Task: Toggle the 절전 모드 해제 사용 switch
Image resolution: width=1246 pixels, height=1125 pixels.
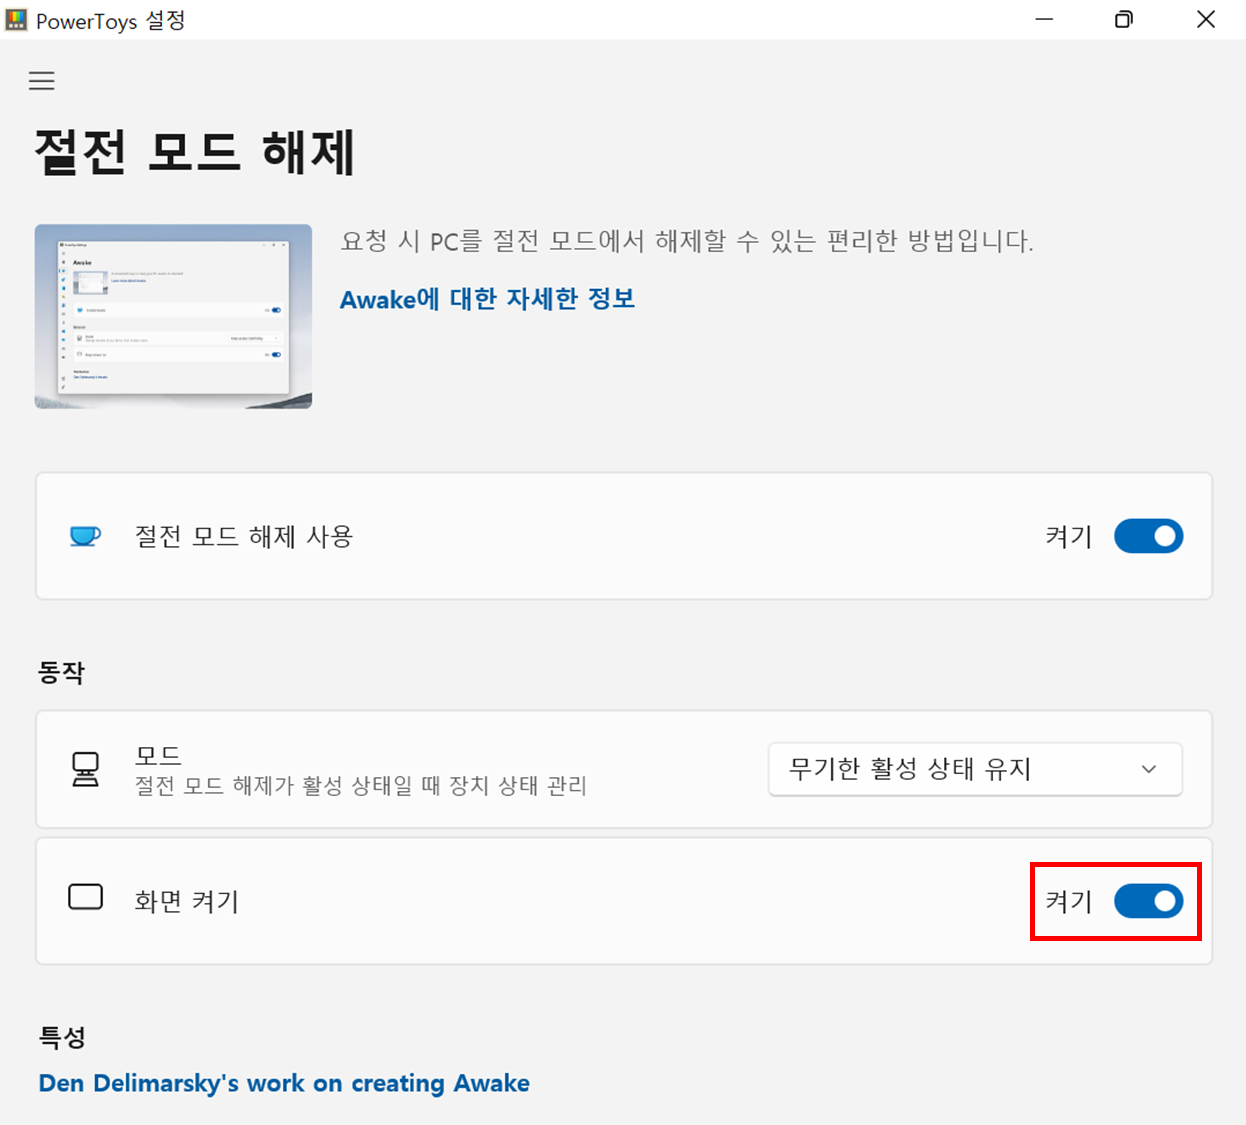Action: pos(1148,536)
